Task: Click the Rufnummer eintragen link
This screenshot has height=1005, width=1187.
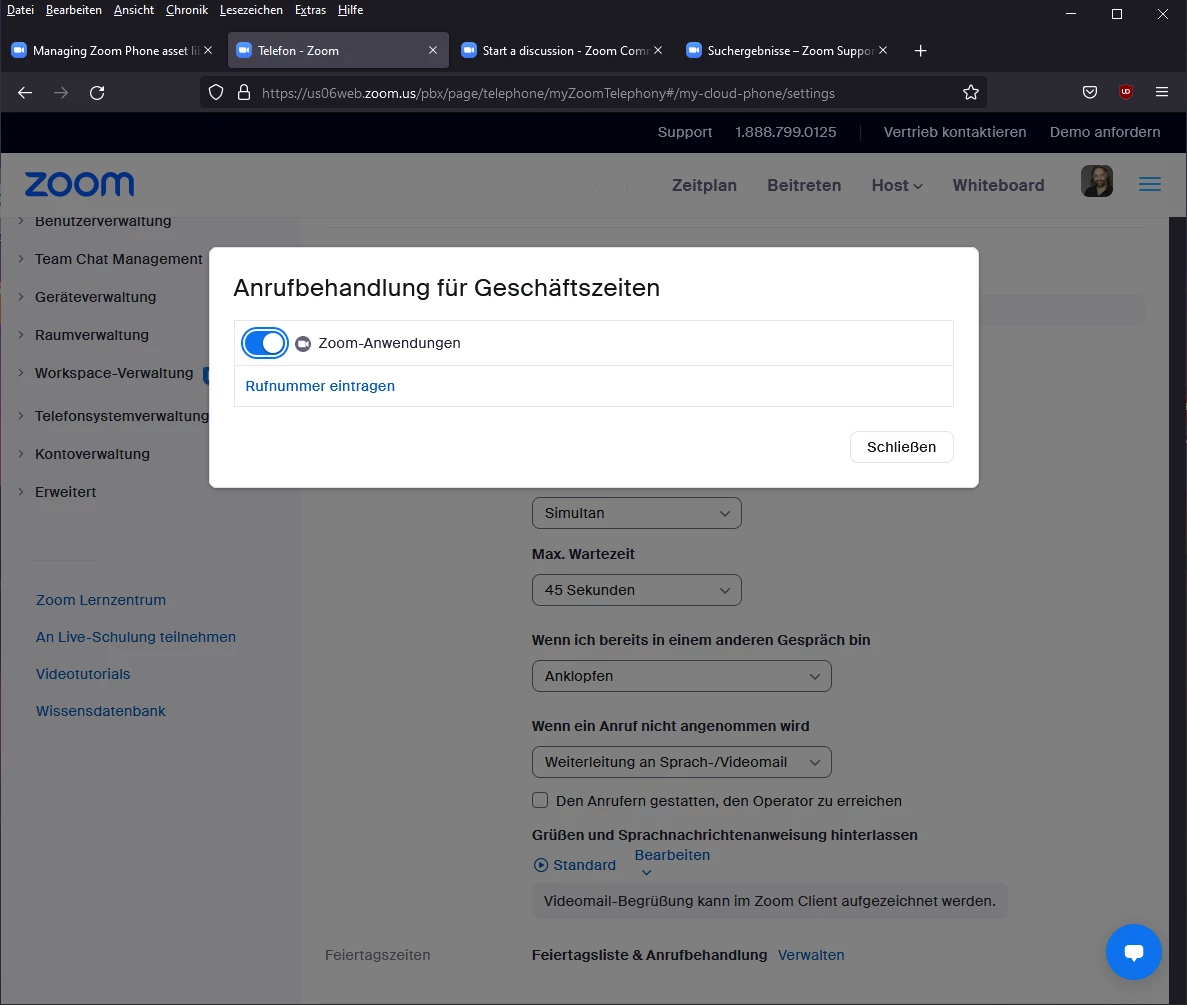Action: (x=319, y=386)
